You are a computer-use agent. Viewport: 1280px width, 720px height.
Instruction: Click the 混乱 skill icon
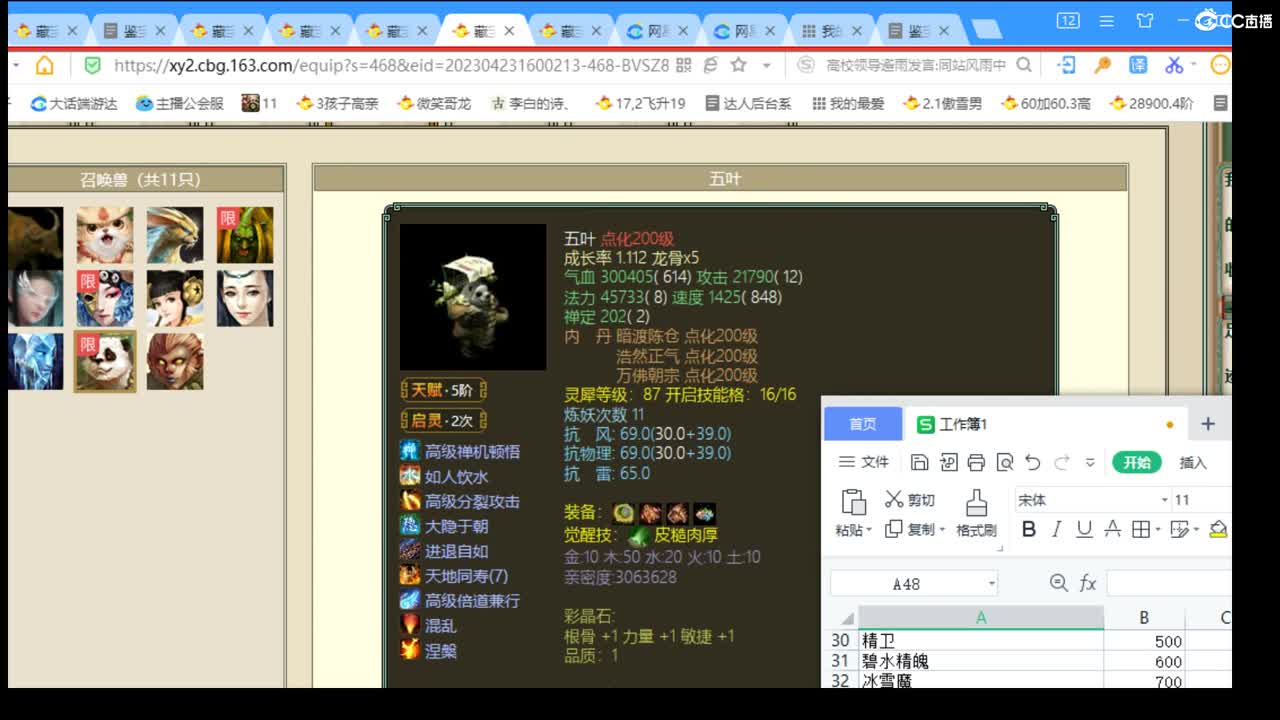pyautogui.click(x=410, y=624)
